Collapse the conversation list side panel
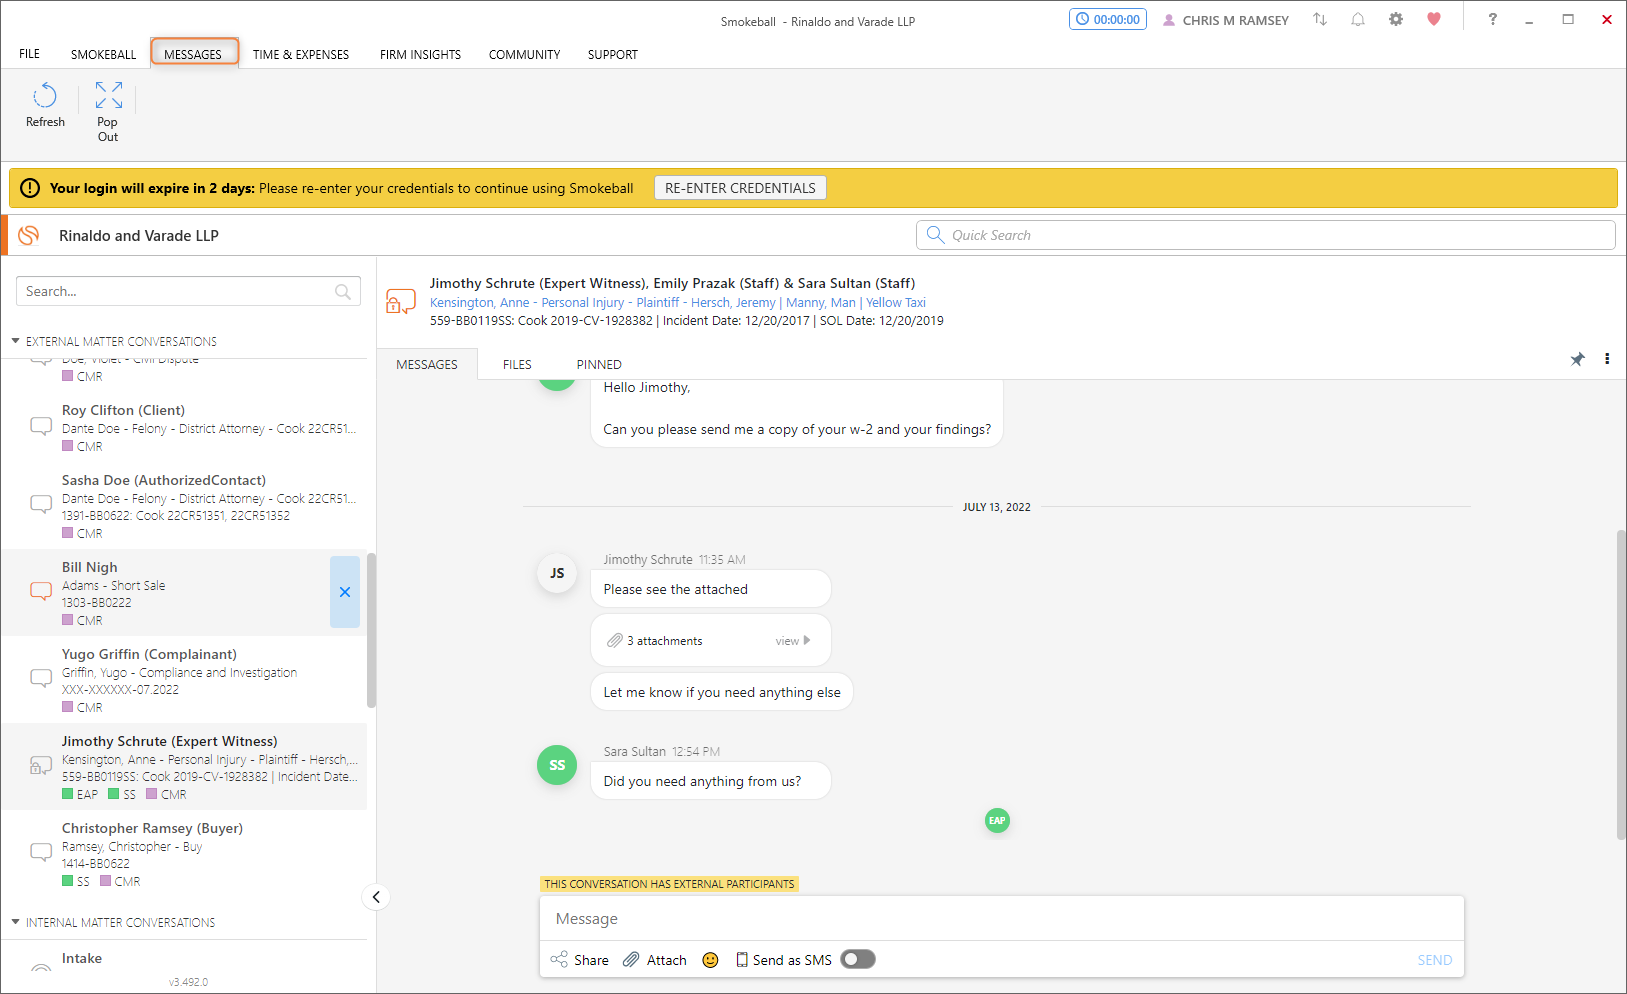Viewport: 1627px width, 994px height. point(376,897)
